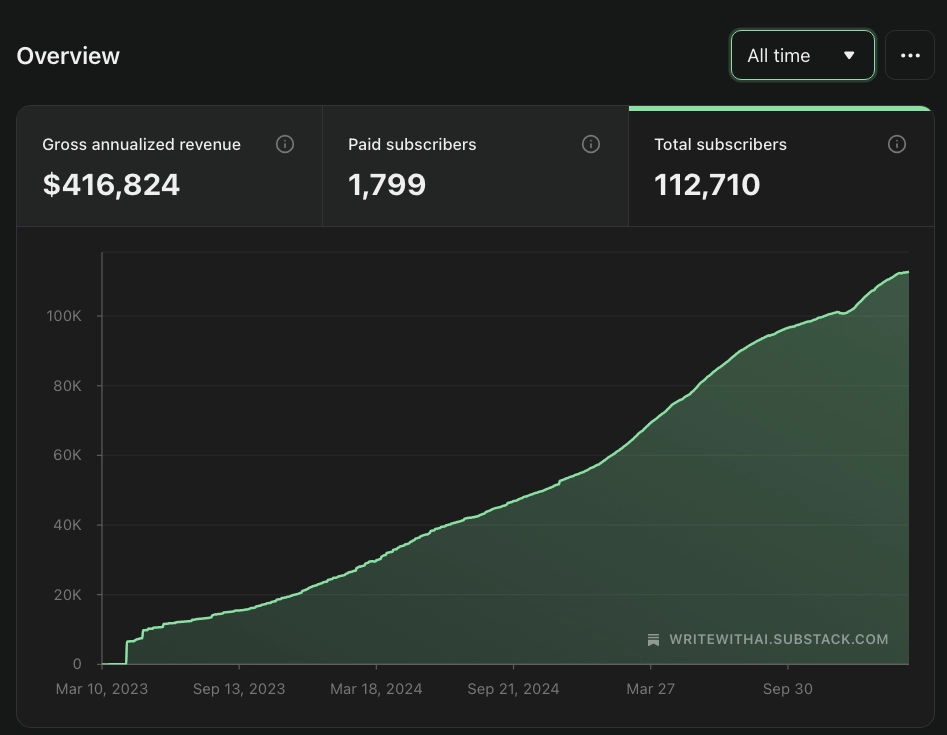
Task: Click the 80K y-axis label
Action: coord(67,386)
